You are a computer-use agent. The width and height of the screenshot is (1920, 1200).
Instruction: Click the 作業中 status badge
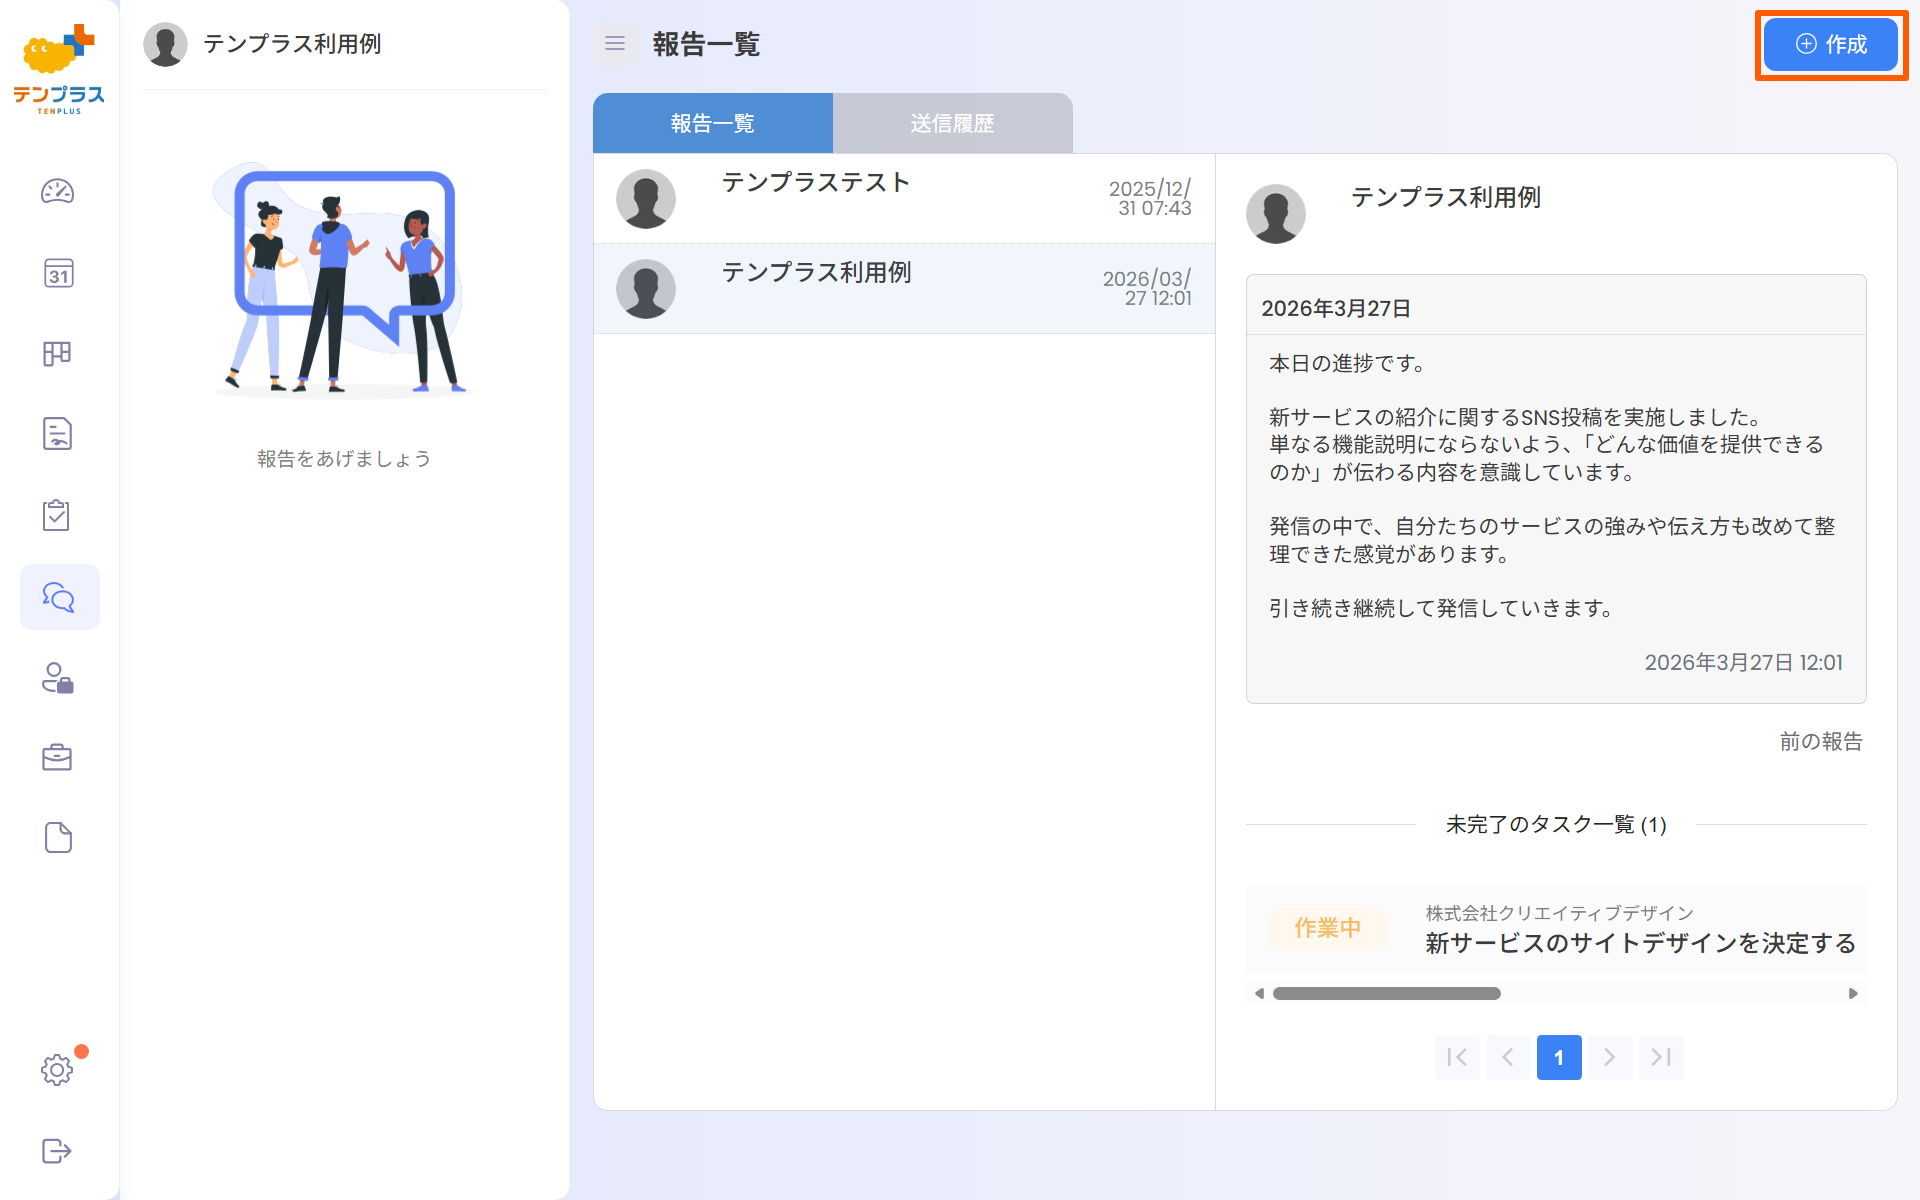click(1327, 928)
